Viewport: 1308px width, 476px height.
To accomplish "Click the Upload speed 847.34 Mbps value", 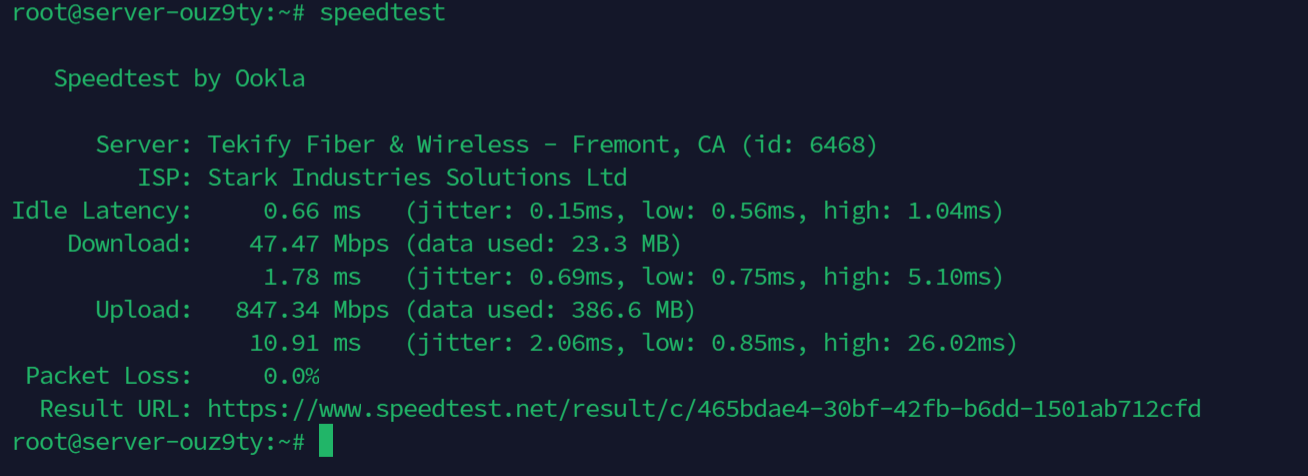I will click(312, 310).
